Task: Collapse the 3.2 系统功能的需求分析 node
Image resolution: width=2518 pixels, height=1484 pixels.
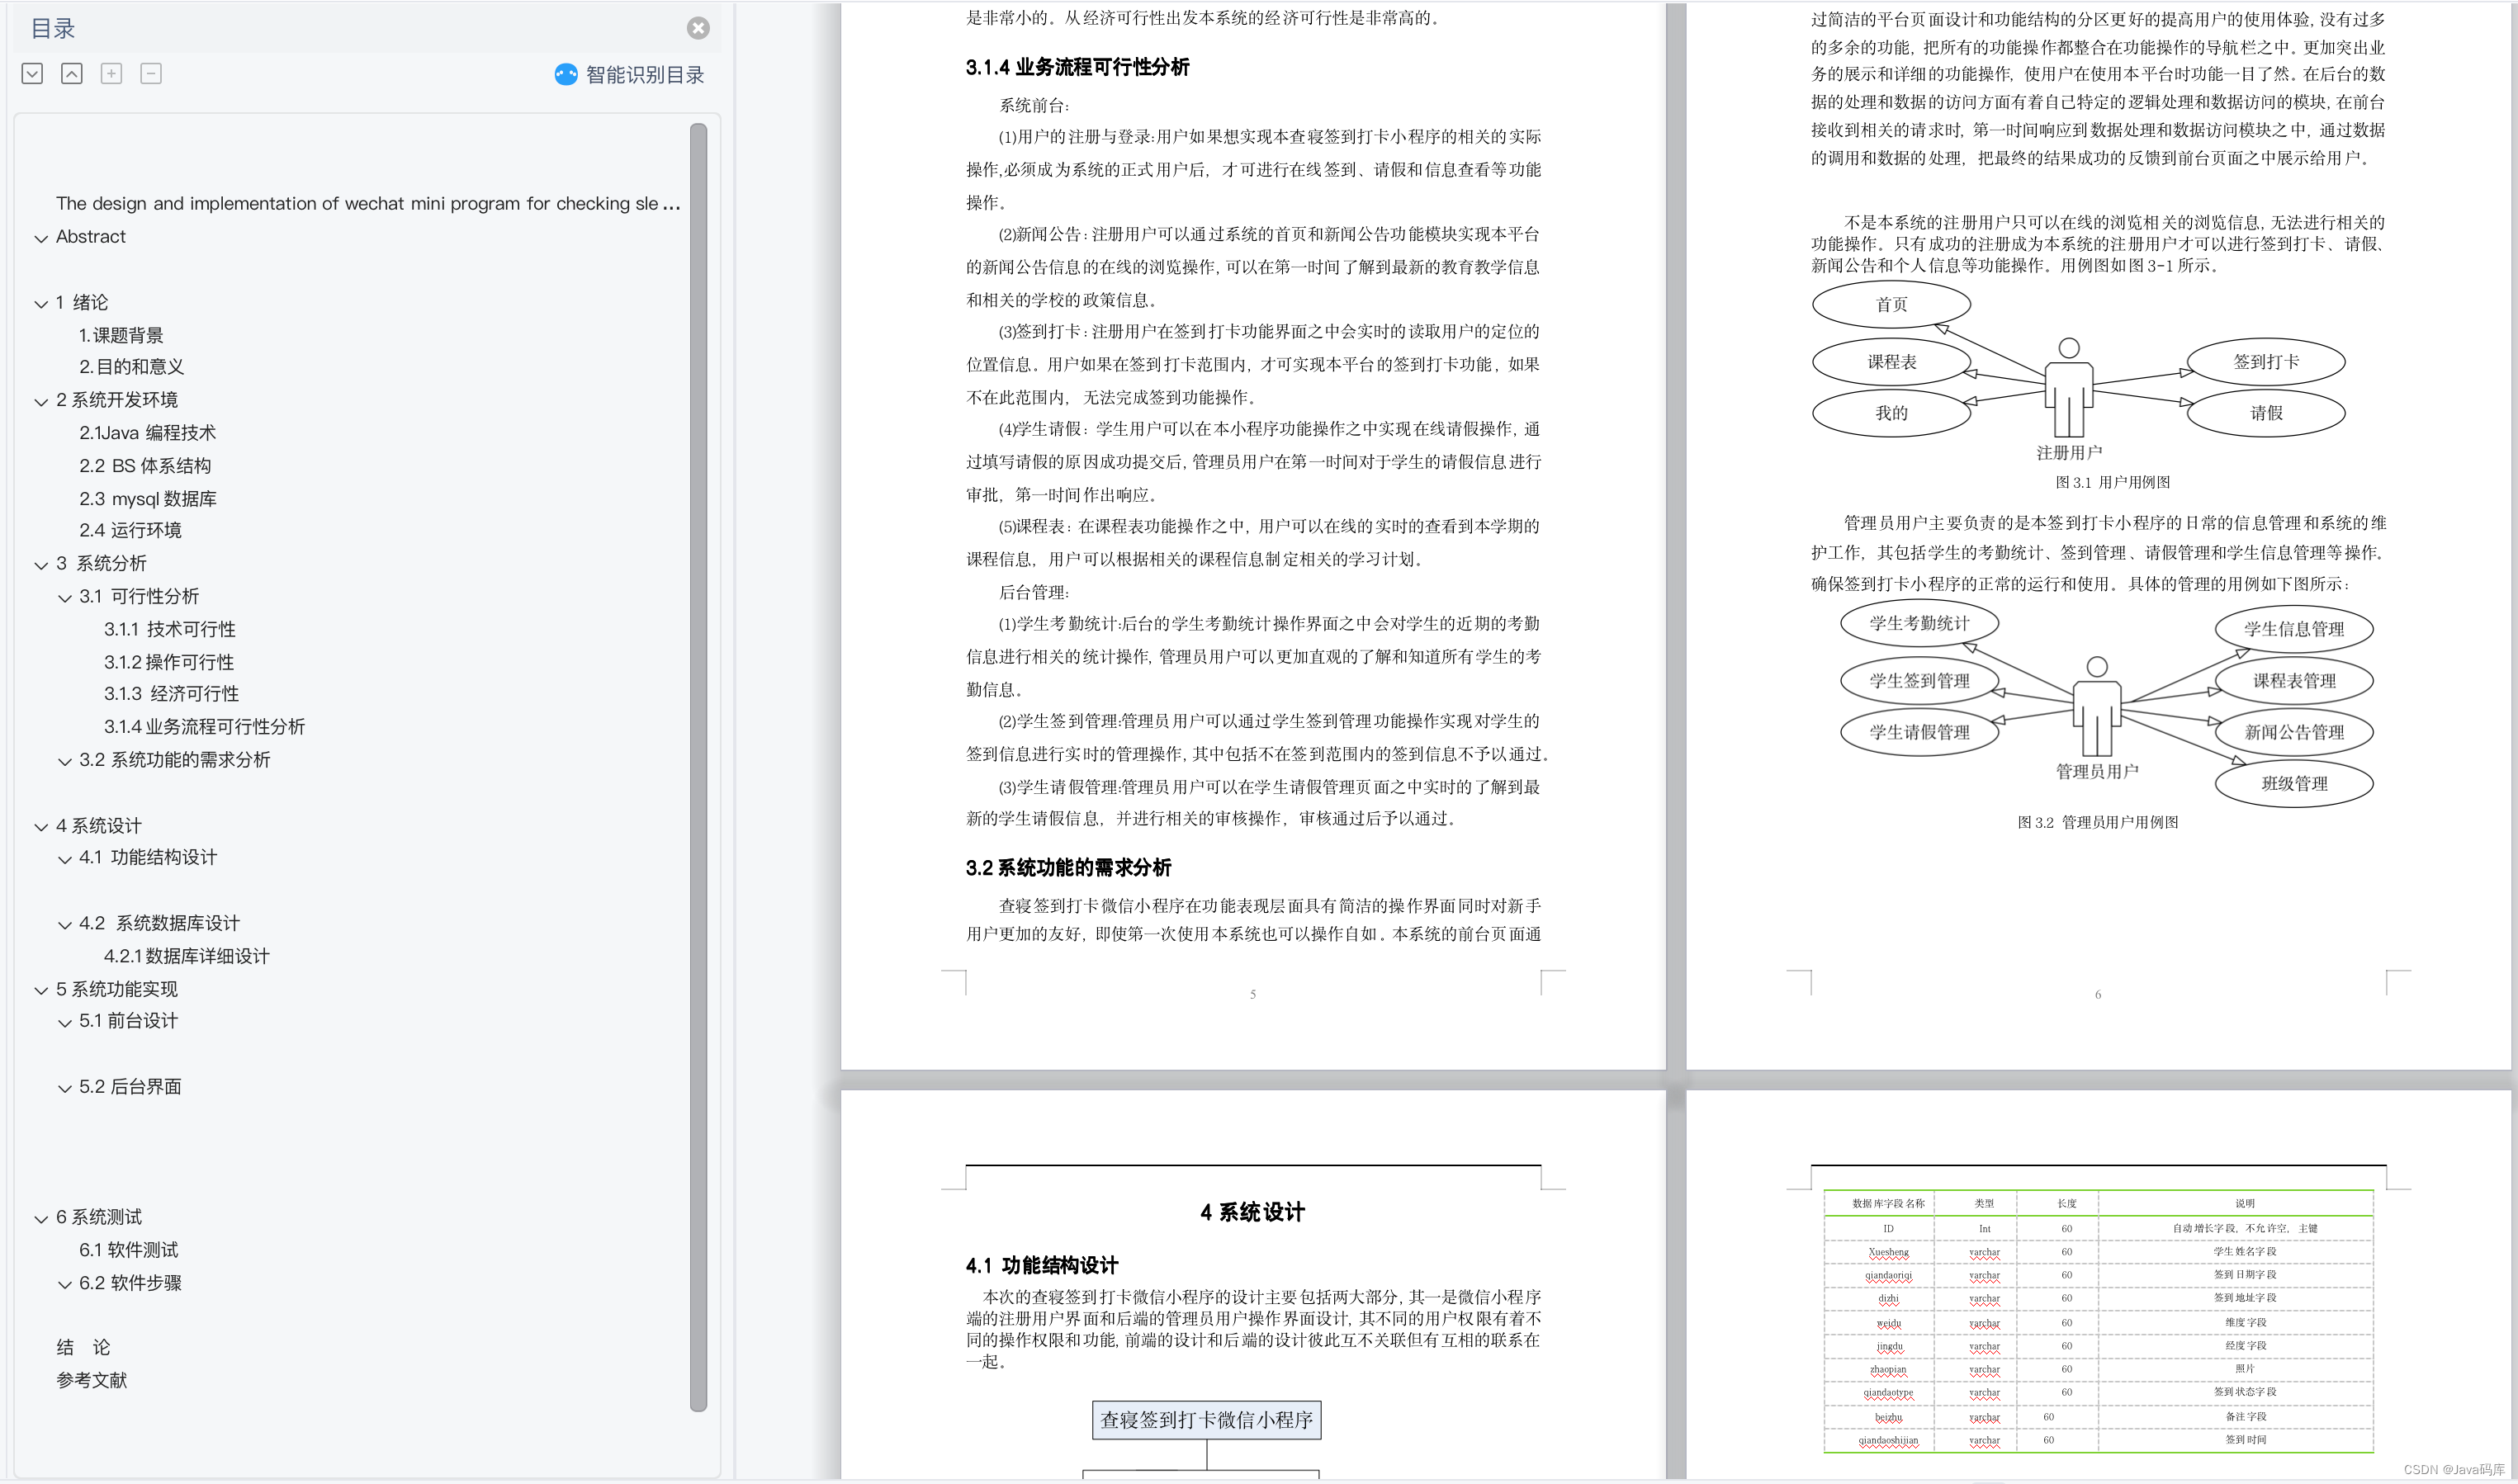Action: (65, 761)
